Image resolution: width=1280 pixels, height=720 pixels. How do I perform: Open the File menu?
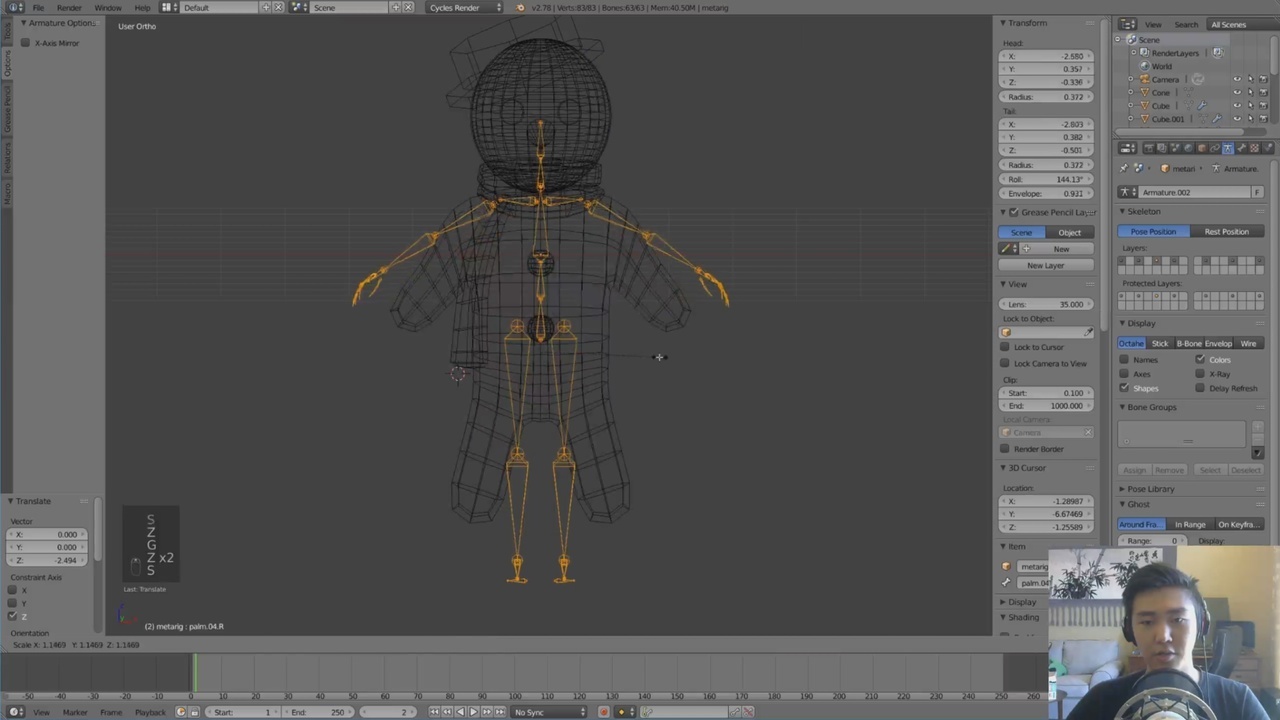38,7
